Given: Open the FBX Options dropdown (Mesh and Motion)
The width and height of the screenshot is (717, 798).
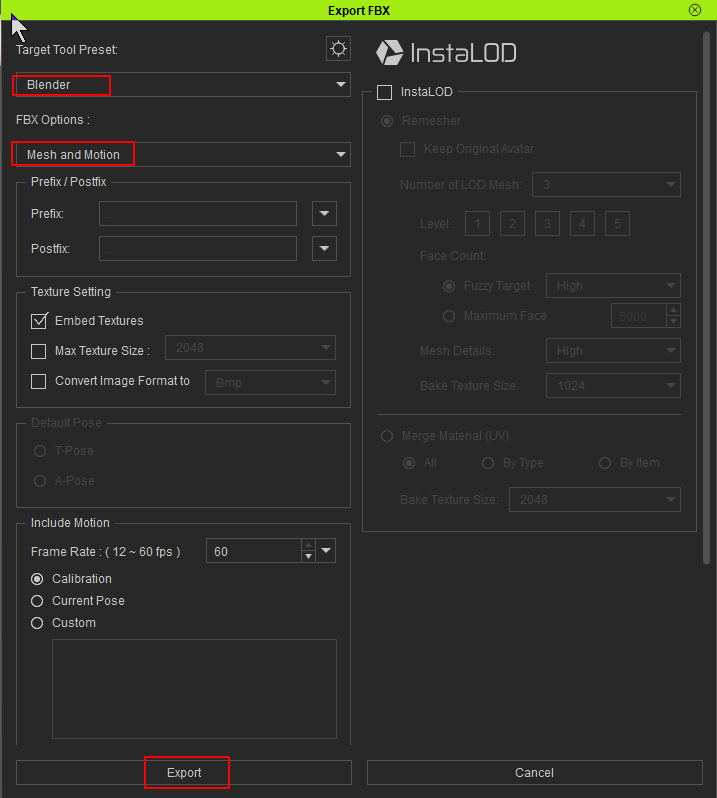Looking at the screenshot, I should click(x=183, y=154).
